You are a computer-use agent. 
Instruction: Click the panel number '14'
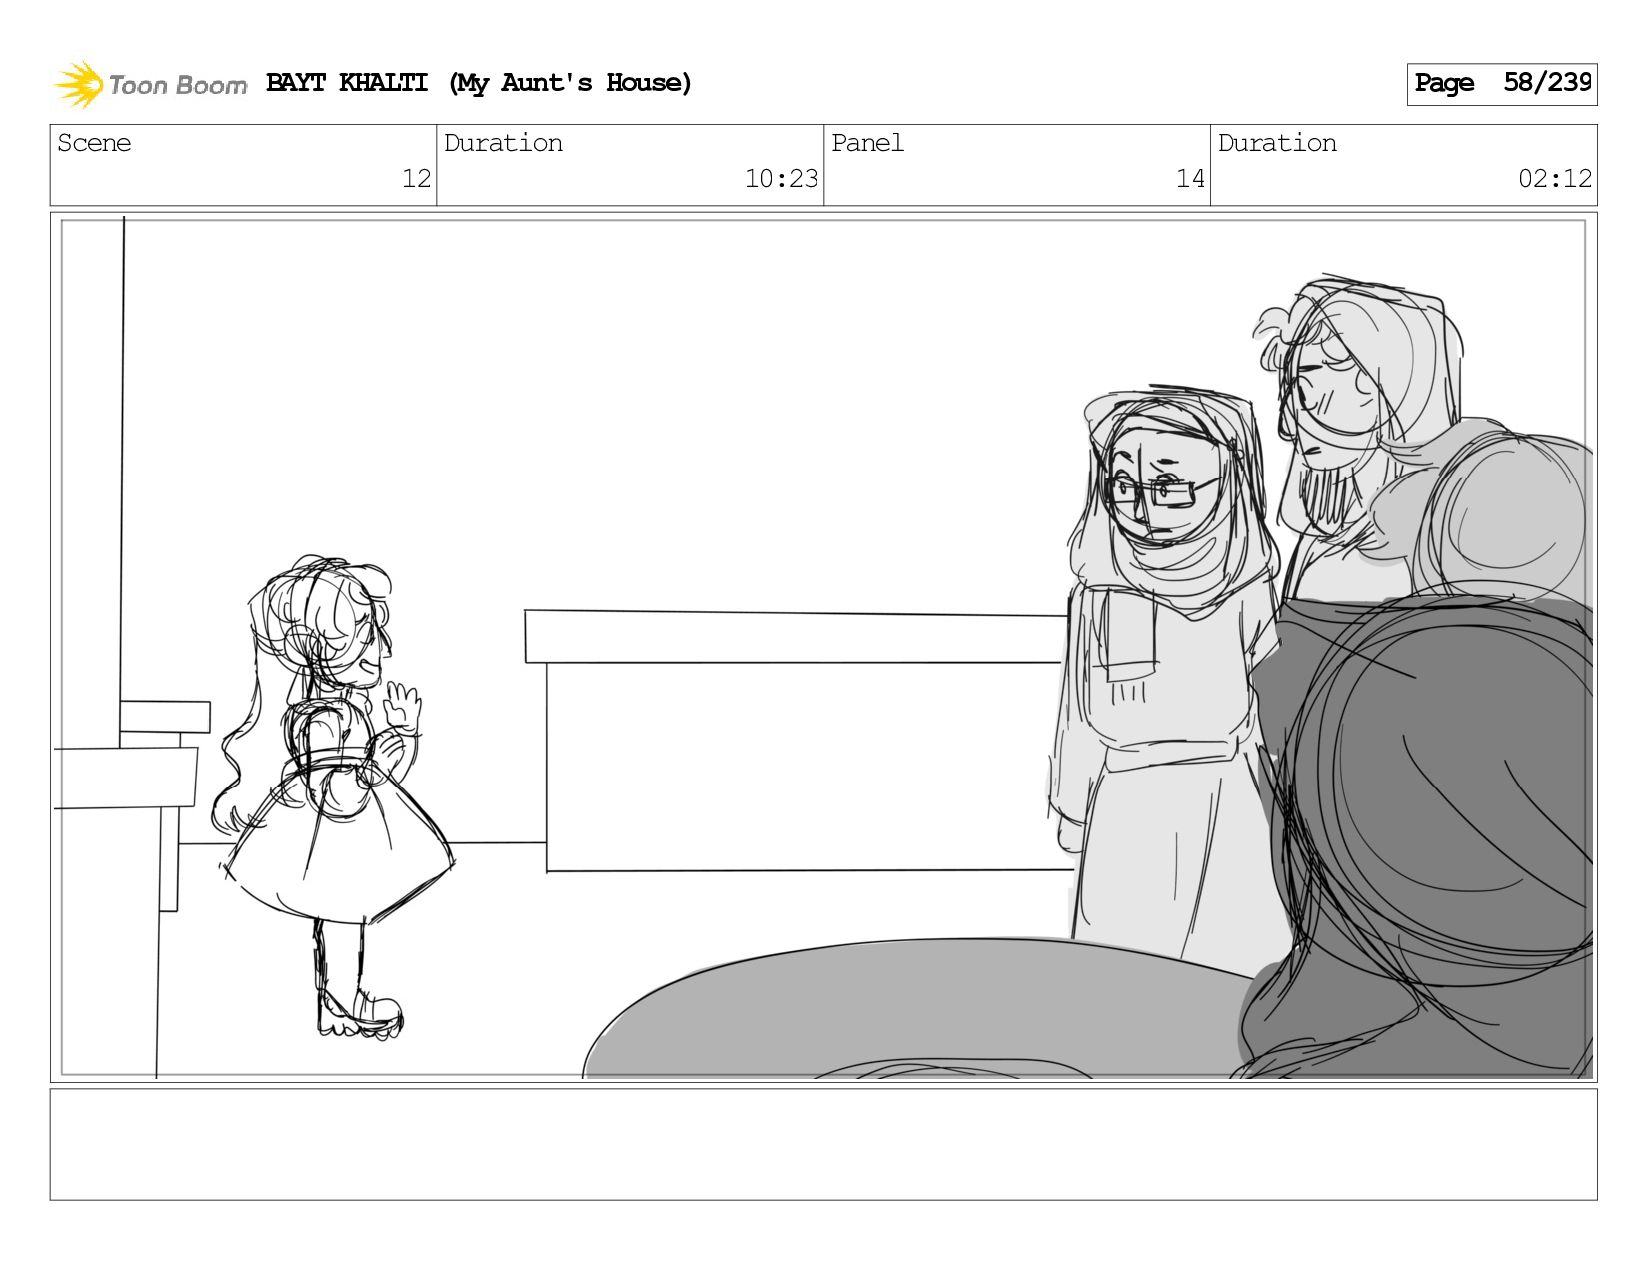pyautogui.click(x=1190, y=179)
